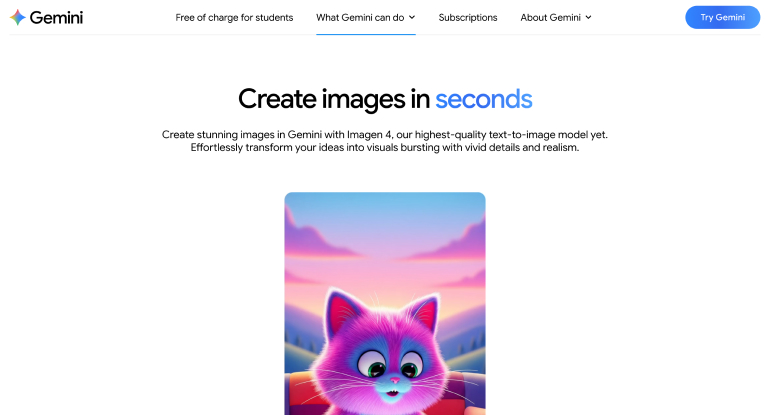
Task: Click the blue word seconds in heading
Action: [x=483, y=99]
